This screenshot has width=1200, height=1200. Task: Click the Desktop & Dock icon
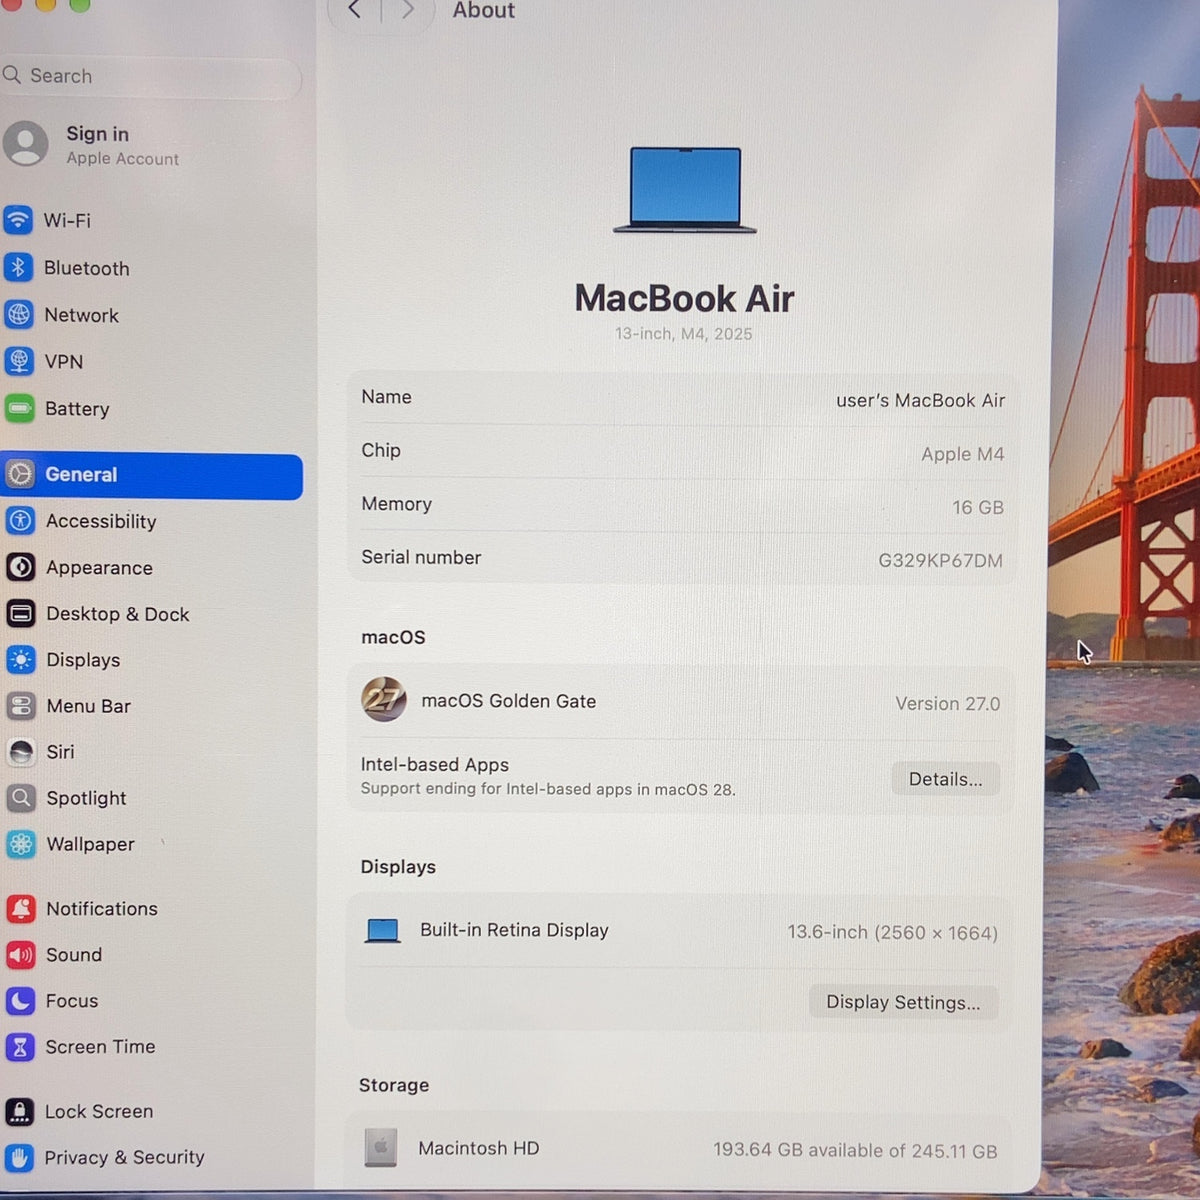pyautogui.click(x=21, y=613)
